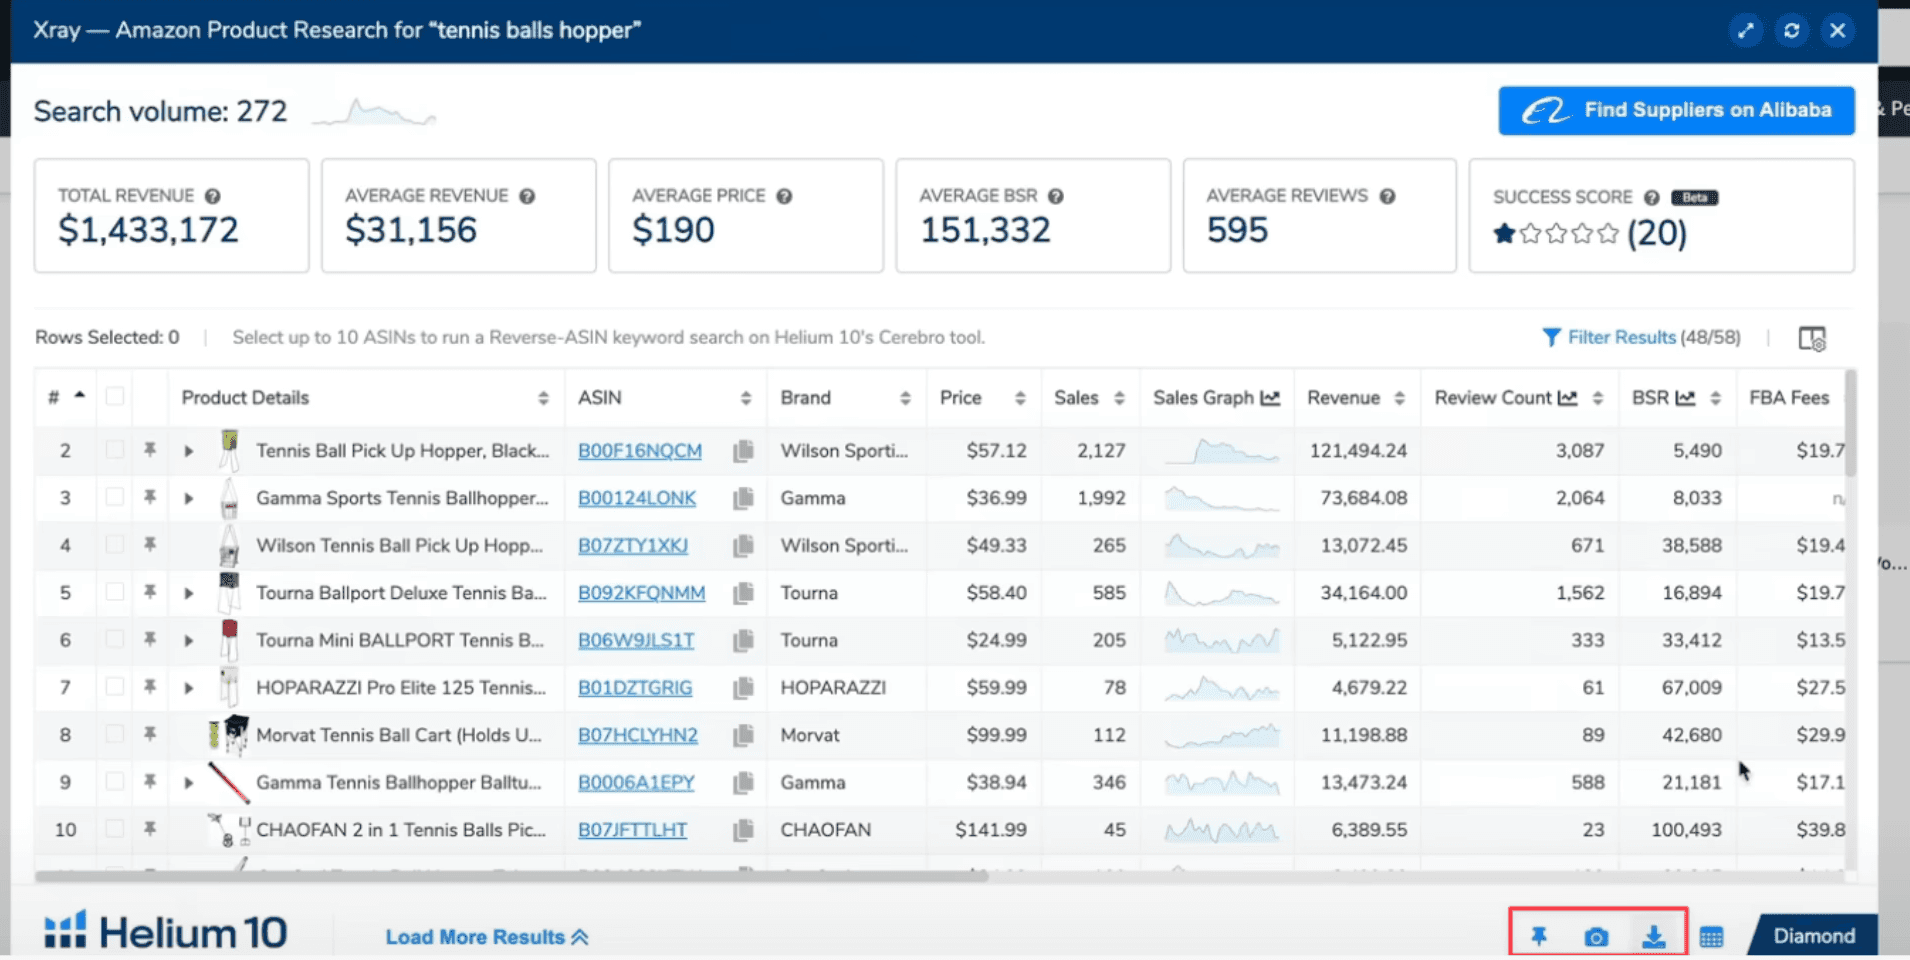
Task: Click Find Suppliers on Alibaba button
Action: click(1676, 110)
